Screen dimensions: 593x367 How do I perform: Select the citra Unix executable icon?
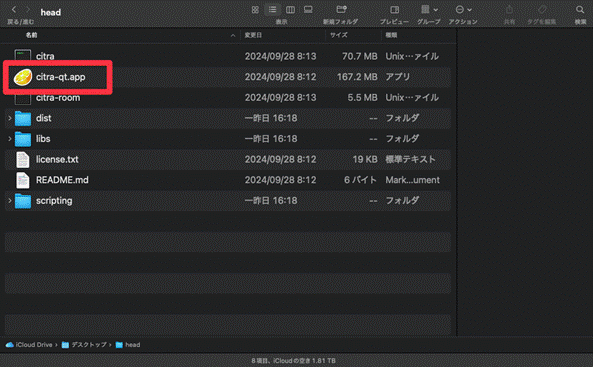(23, 56)
